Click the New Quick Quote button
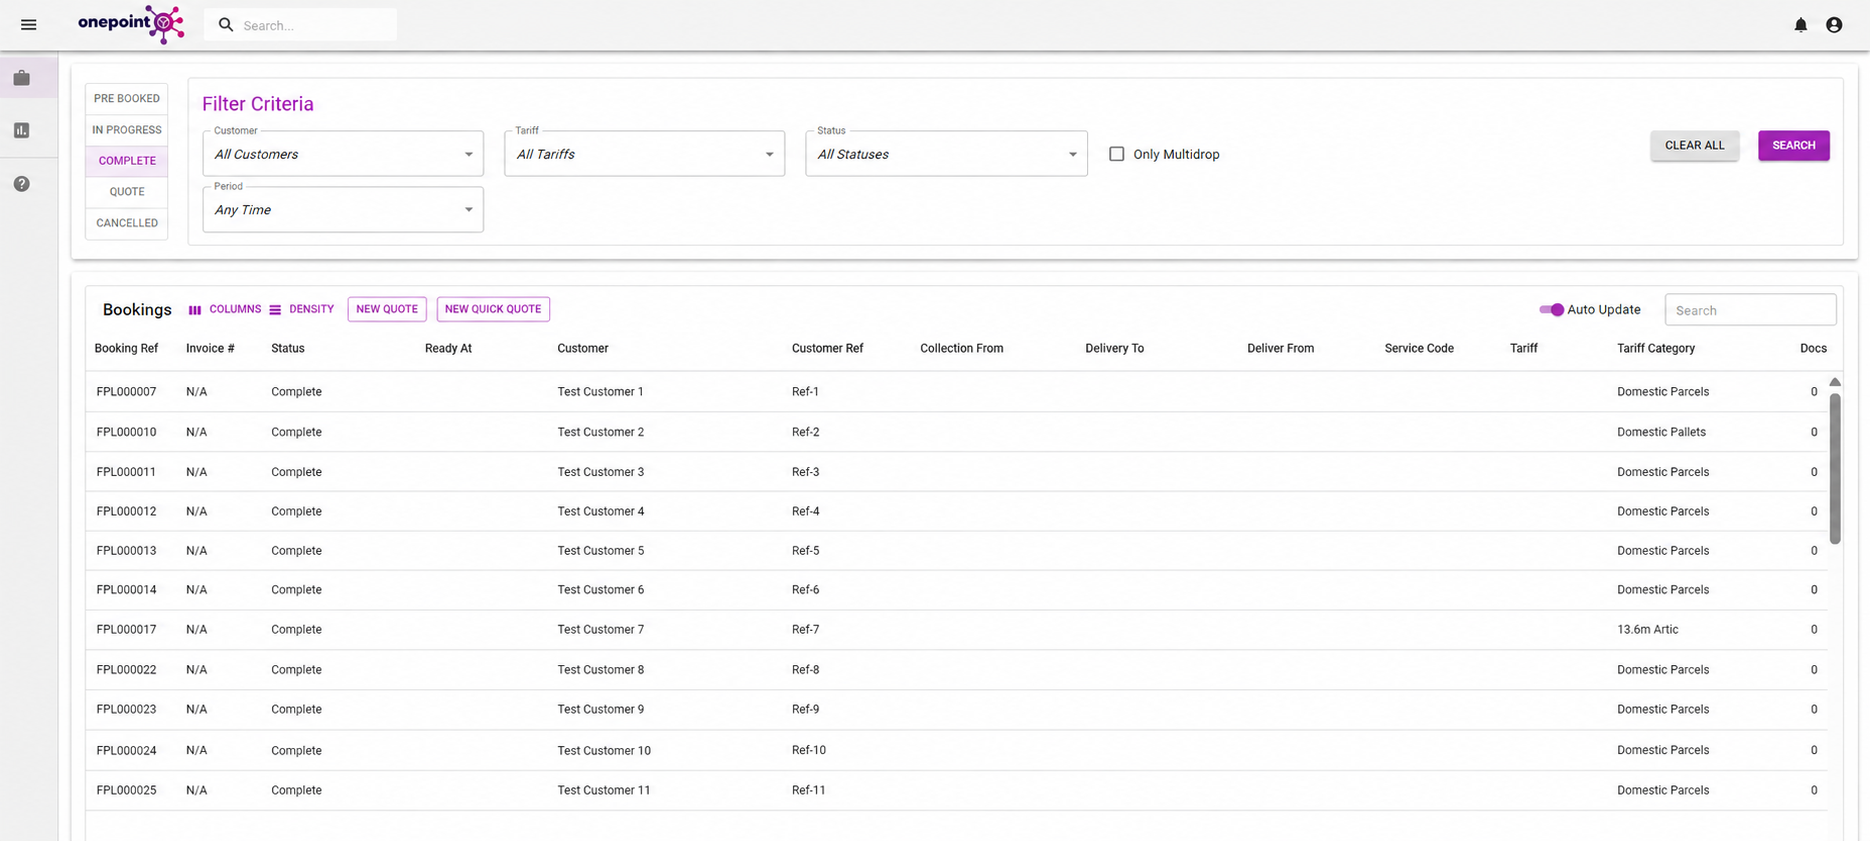The image size is (1870, 841). point(493,309)
